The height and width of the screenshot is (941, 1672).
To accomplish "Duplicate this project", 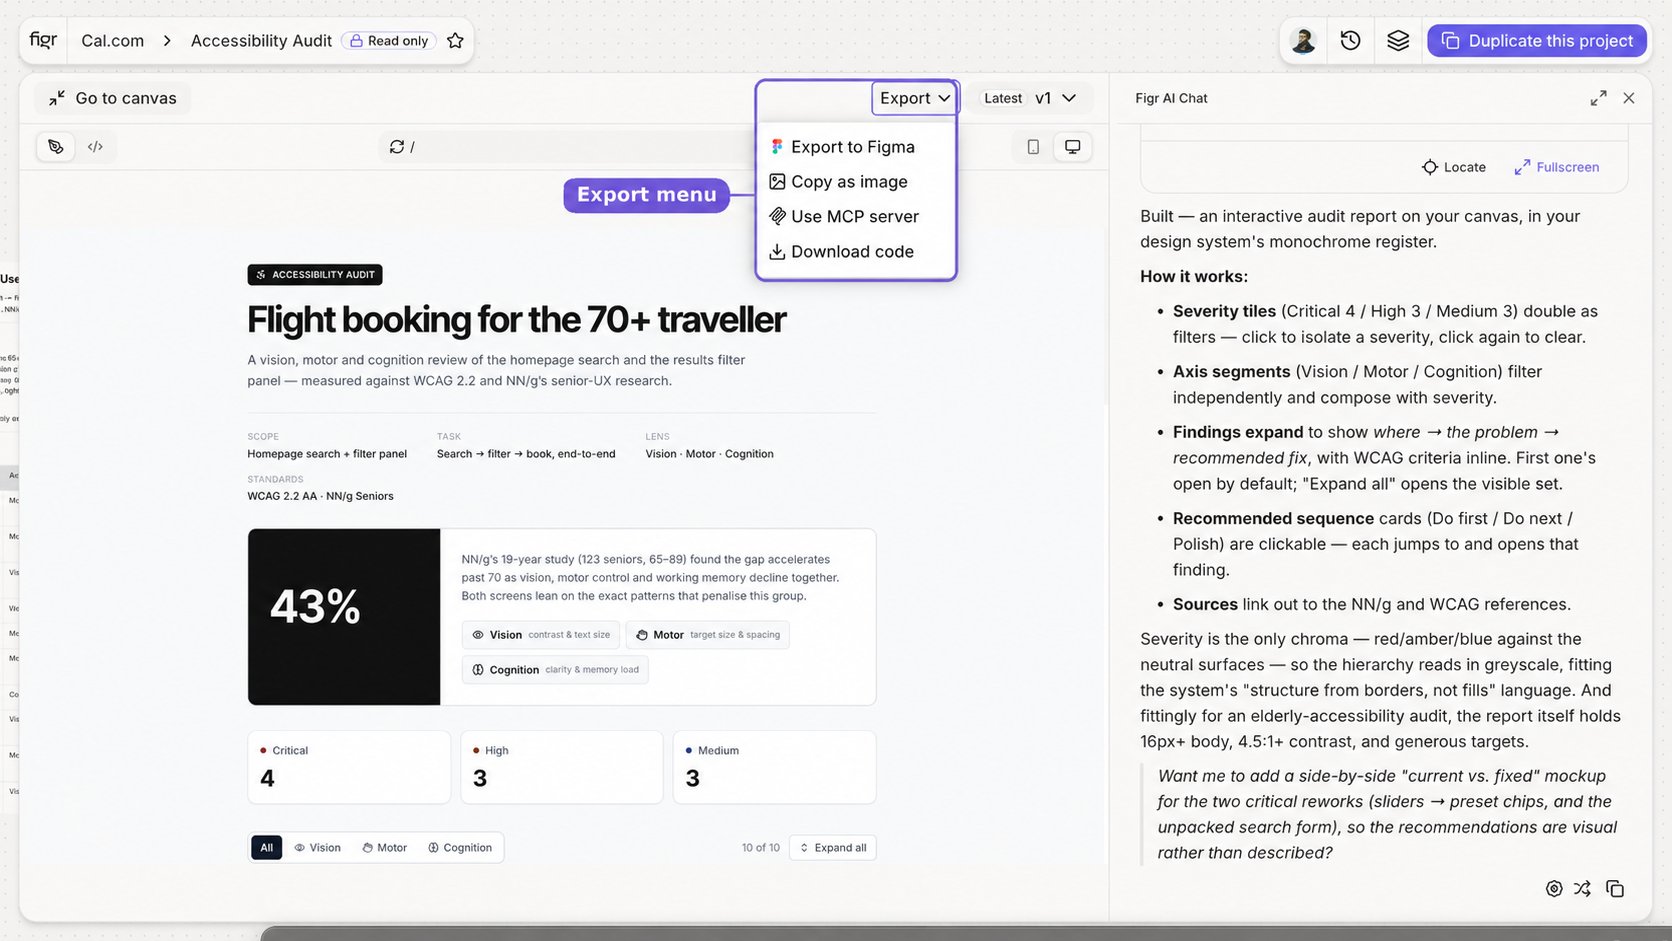I will 1537,41.
